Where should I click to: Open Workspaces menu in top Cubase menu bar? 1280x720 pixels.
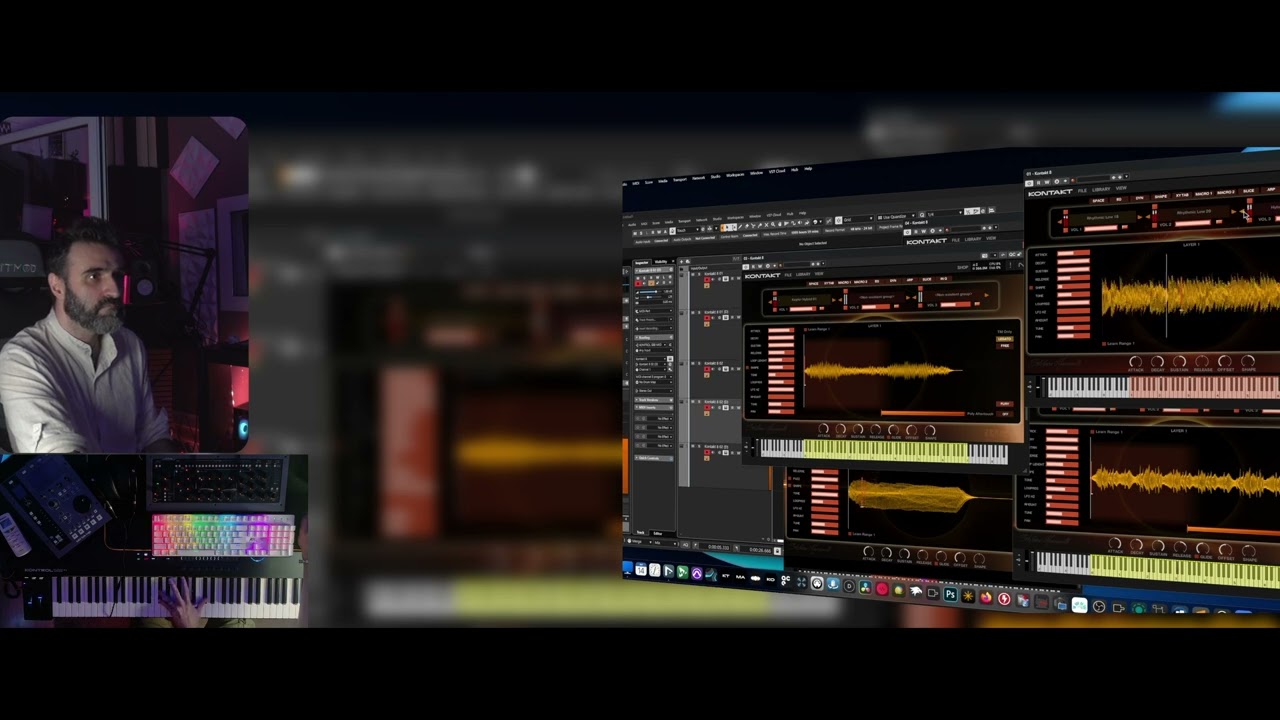[x=735, y=175]
